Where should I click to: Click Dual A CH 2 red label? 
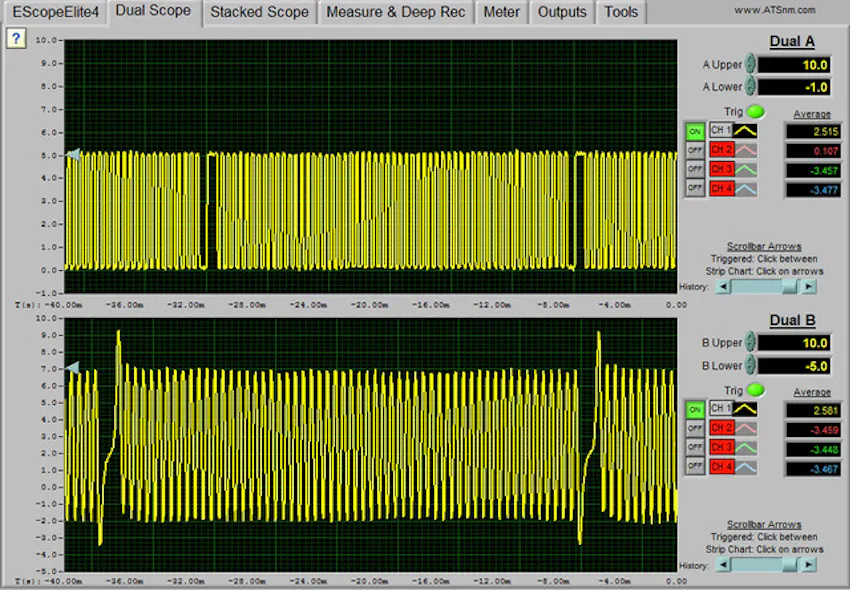[x=722, y=150]
